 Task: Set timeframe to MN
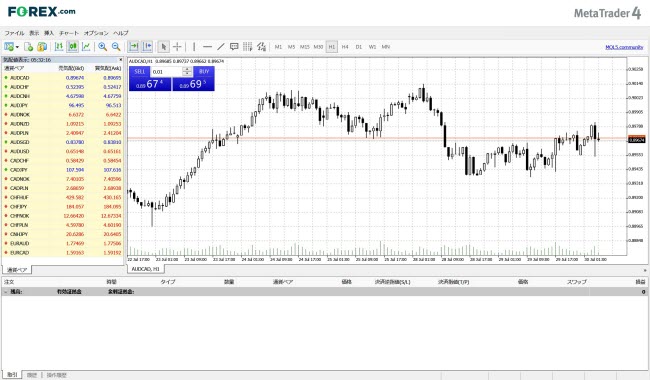pyautogui.click(x=386, y=47)
